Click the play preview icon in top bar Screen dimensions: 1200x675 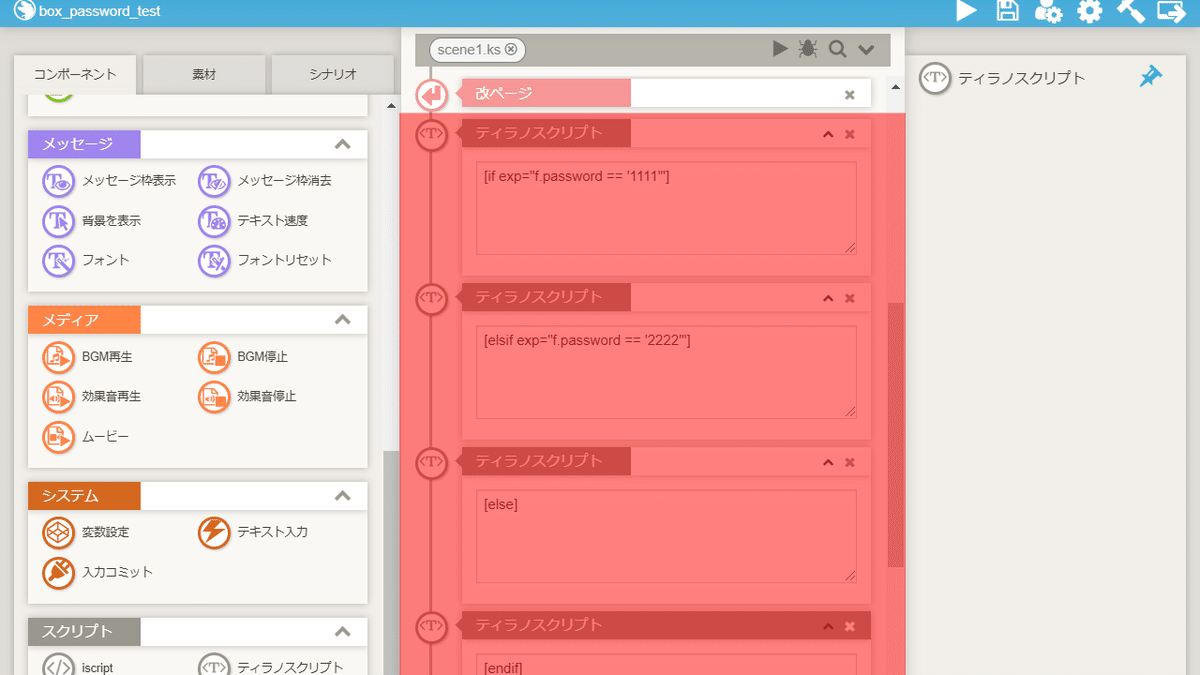click(x=966, y=11)
